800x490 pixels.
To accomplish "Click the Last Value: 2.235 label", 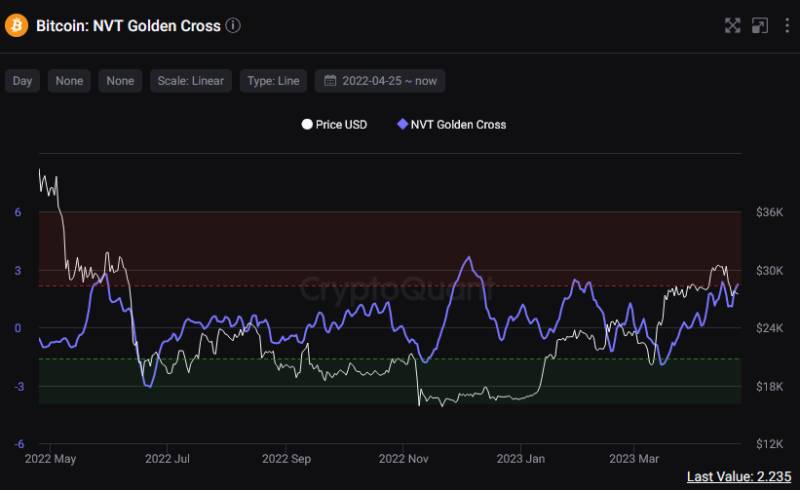I will click(x=738, y=477).
